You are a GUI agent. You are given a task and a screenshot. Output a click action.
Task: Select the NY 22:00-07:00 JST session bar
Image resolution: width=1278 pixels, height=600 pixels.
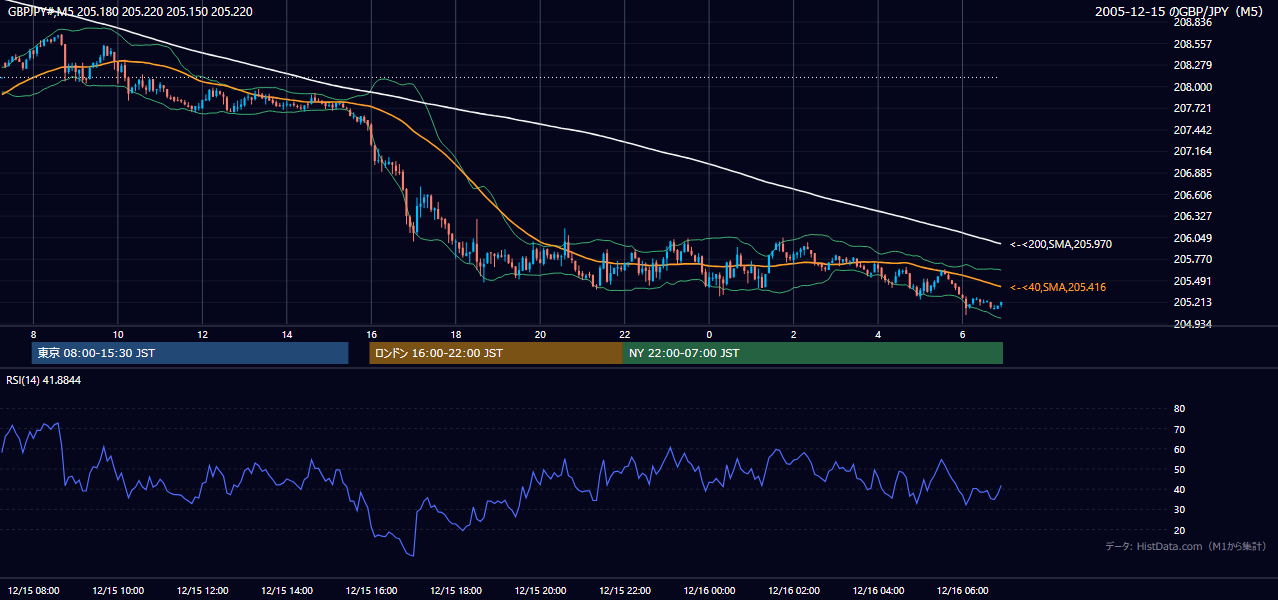[813, 353]
